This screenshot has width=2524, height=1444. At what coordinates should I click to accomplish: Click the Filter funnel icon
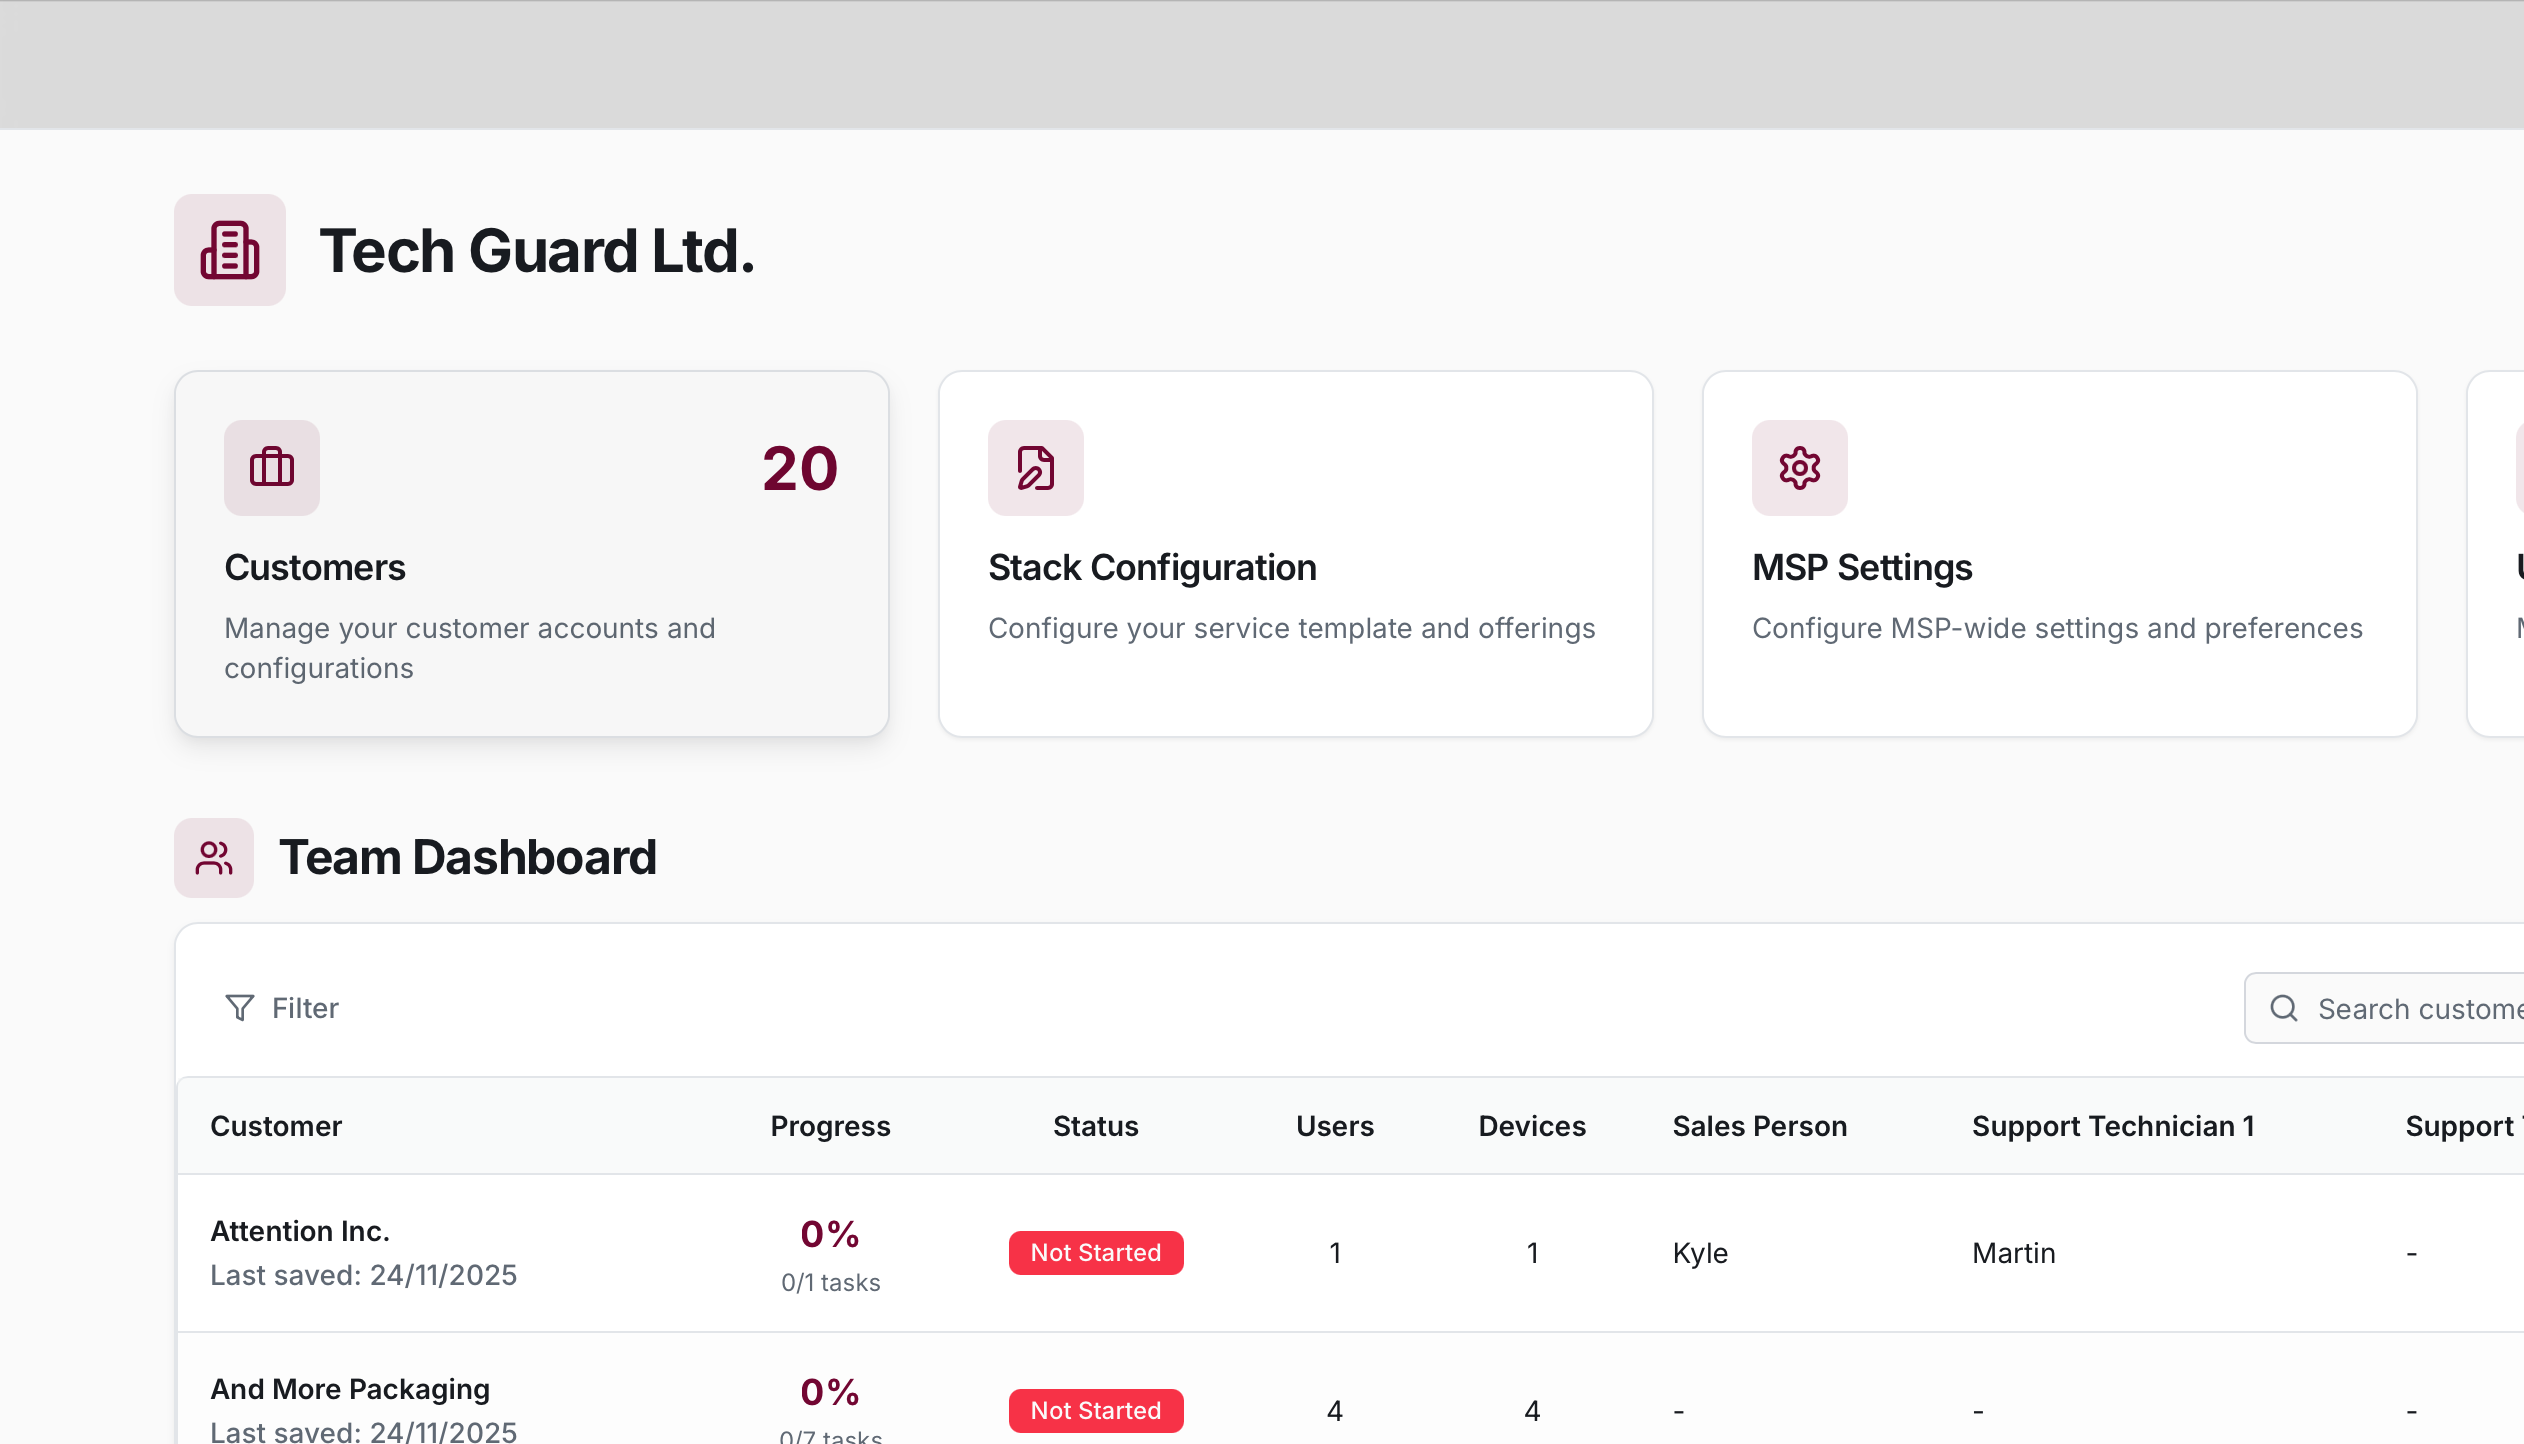click(239, 1007)
